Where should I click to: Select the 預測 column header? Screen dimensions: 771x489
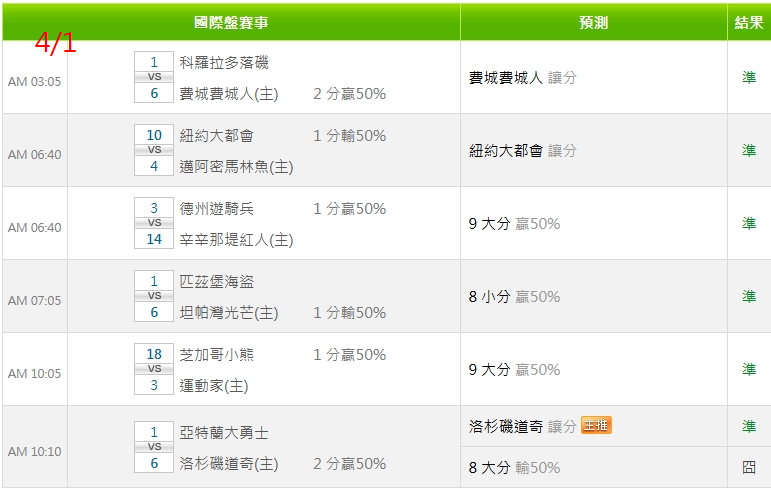click(593, 22)
